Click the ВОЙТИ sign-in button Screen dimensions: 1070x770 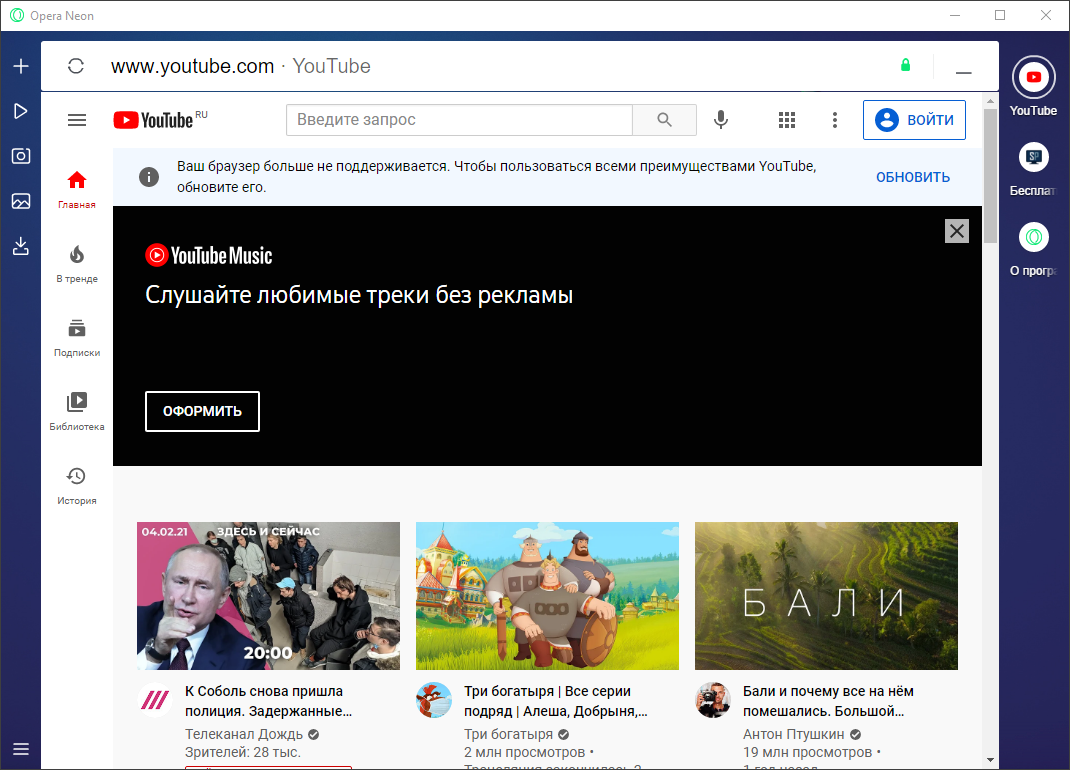click(x=914, y=120)
